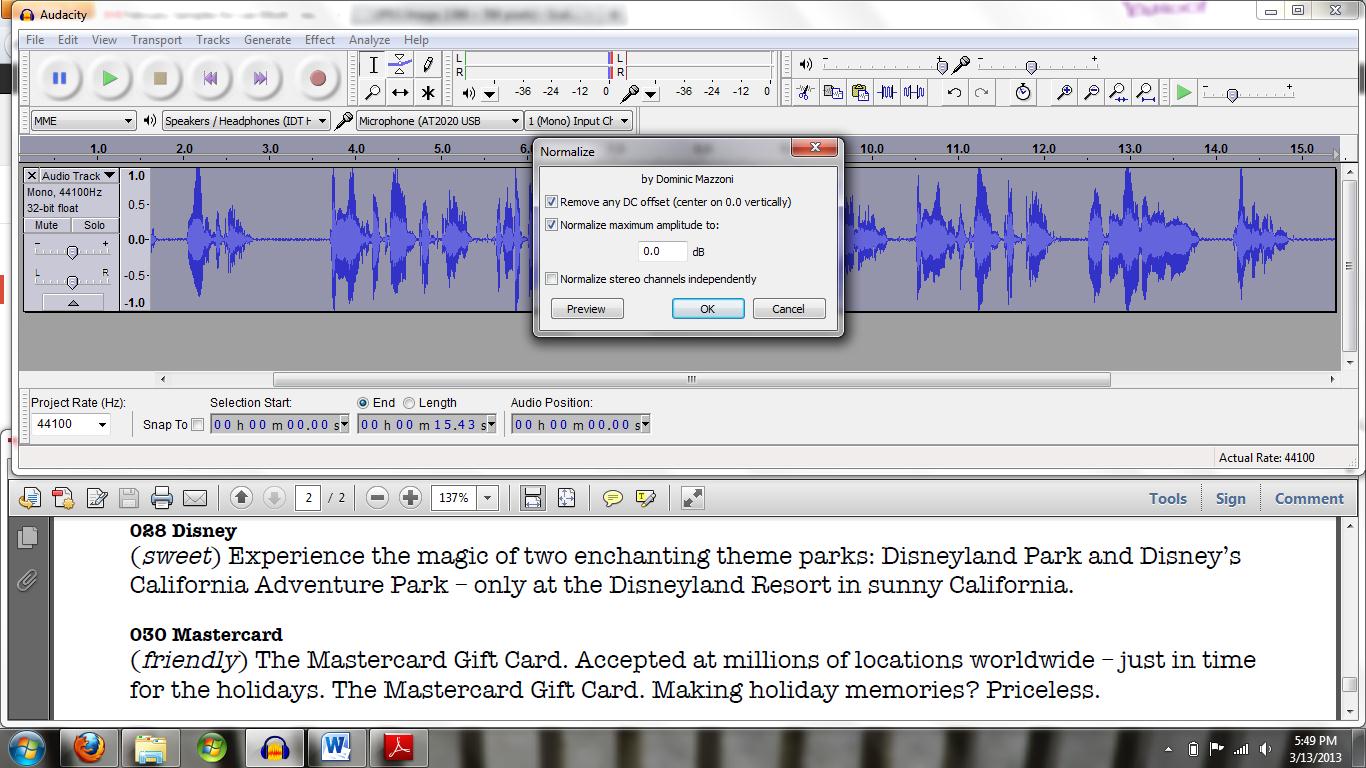1366x768 pixels.
Task: Click the normalize amplitude dB value field
Action: click(x=663, y=251)
